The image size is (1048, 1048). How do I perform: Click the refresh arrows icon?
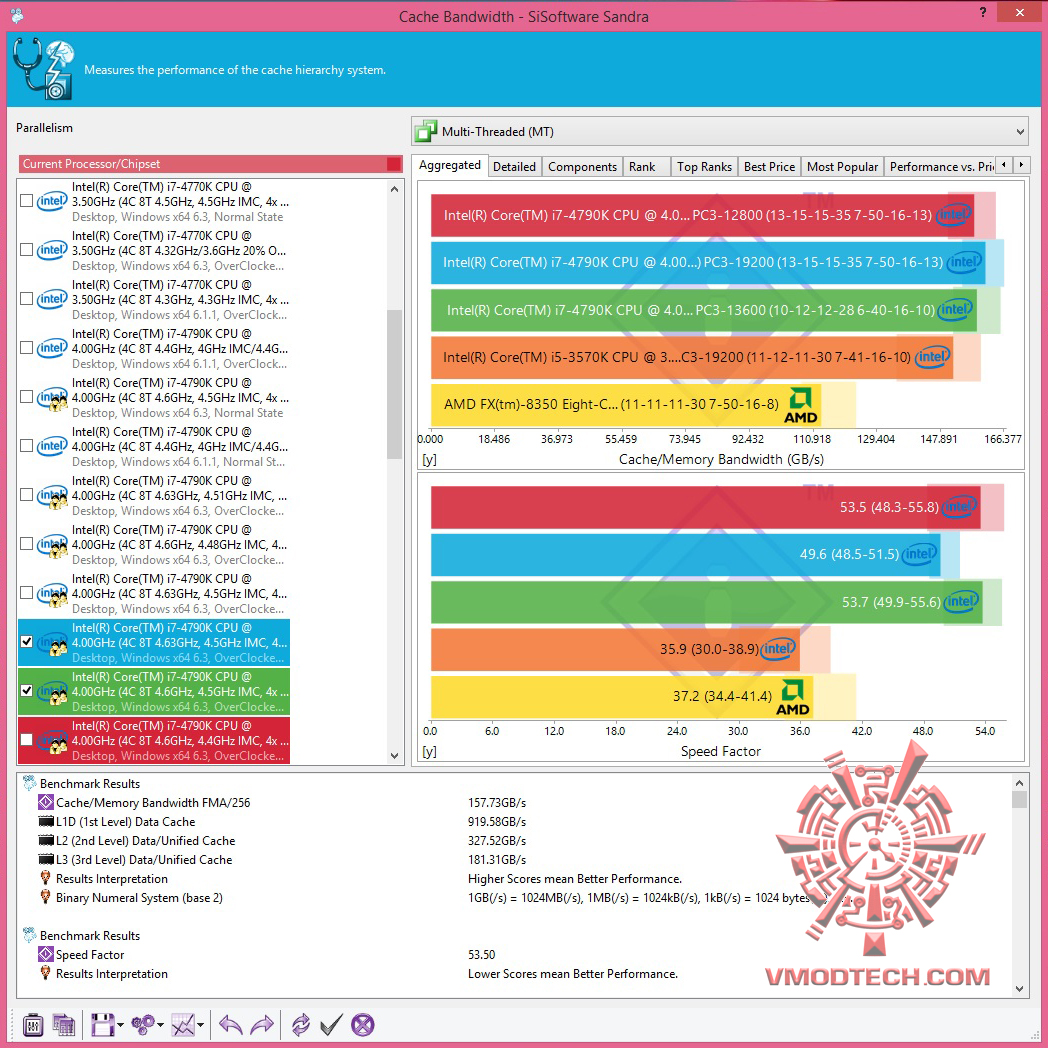click(x=301, y=1024)
